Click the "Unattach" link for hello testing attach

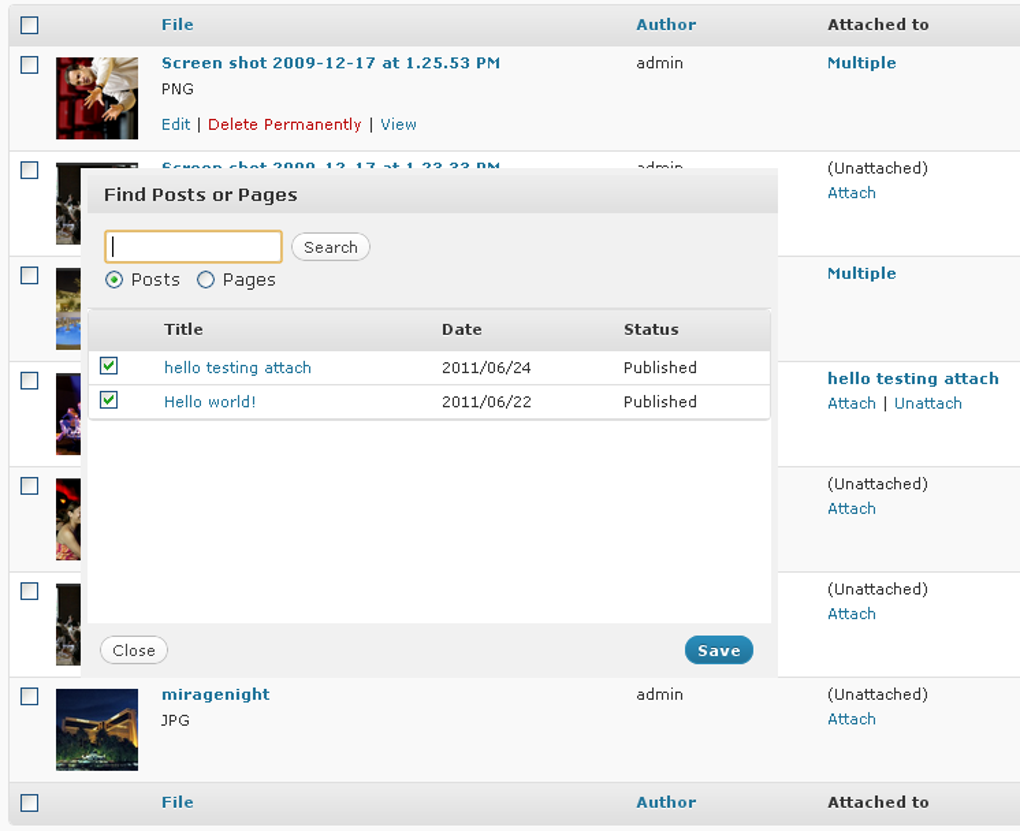[x=928, y=403]
